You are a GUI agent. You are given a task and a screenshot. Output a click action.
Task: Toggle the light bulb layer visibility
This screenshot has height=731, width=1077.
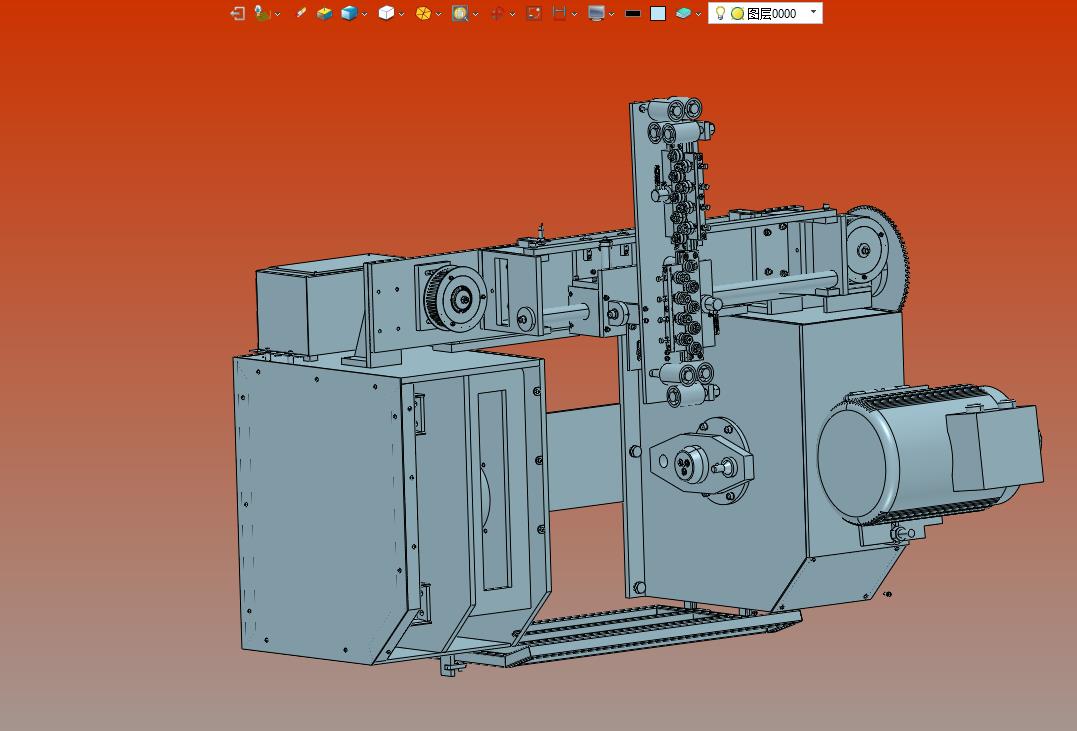point(720,13)
